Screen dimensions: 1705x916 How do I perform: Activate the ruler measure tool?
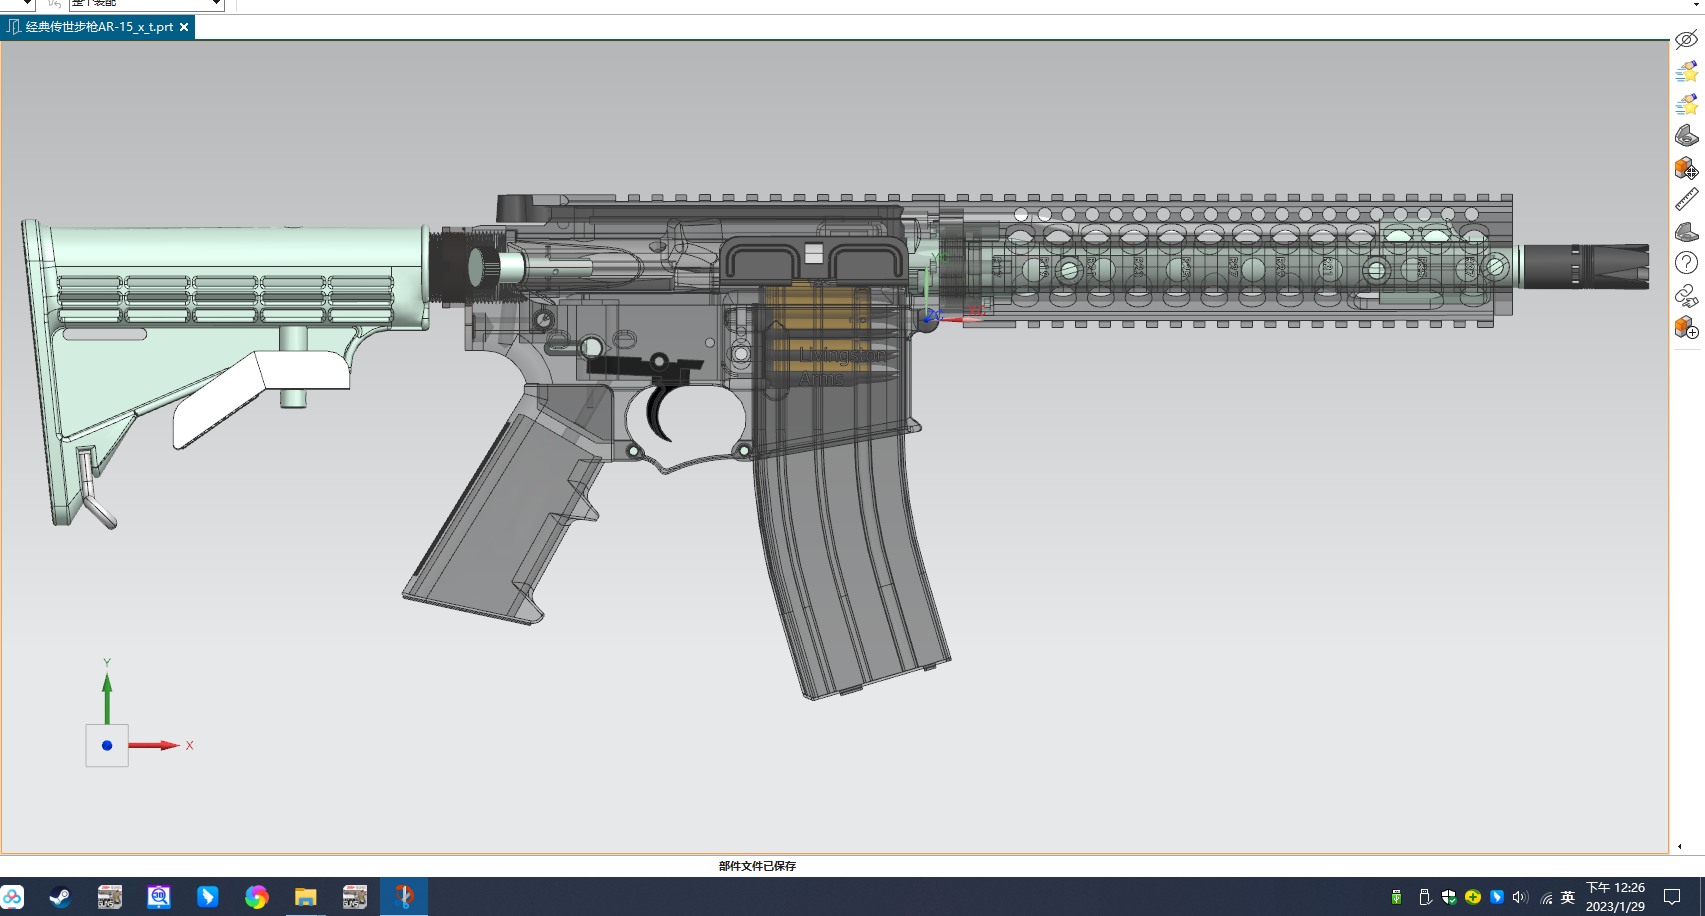[1686, 200]
